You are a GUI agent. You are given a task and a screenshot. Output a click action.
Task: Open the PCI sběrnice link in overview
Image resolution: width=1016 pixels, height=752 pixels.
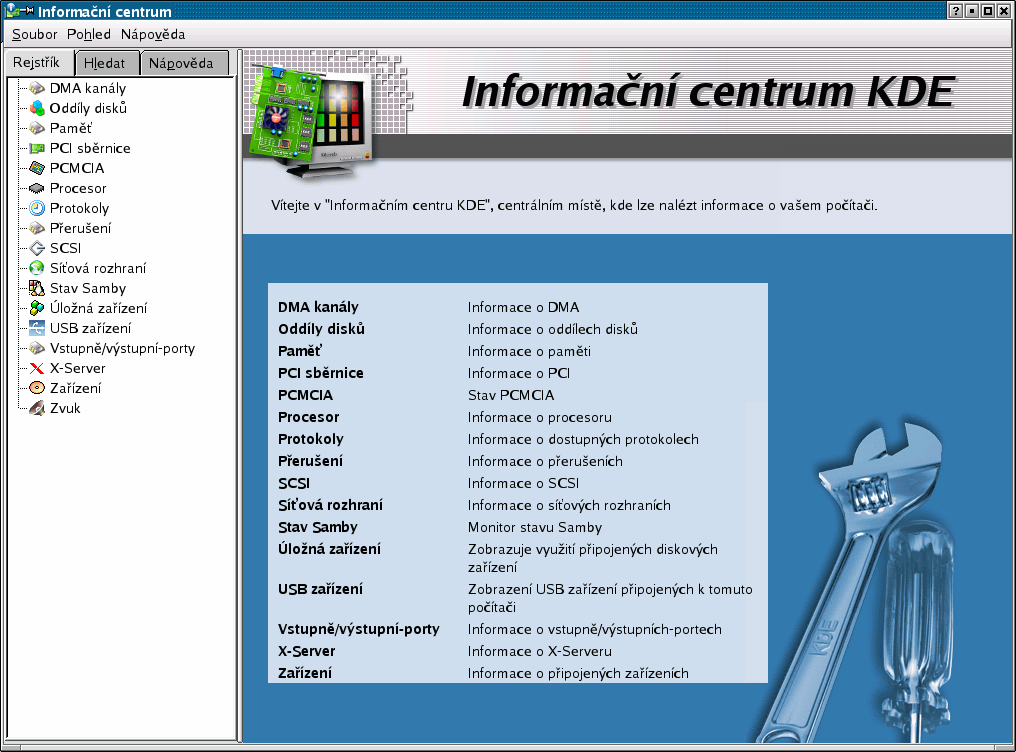pos(321,373)
